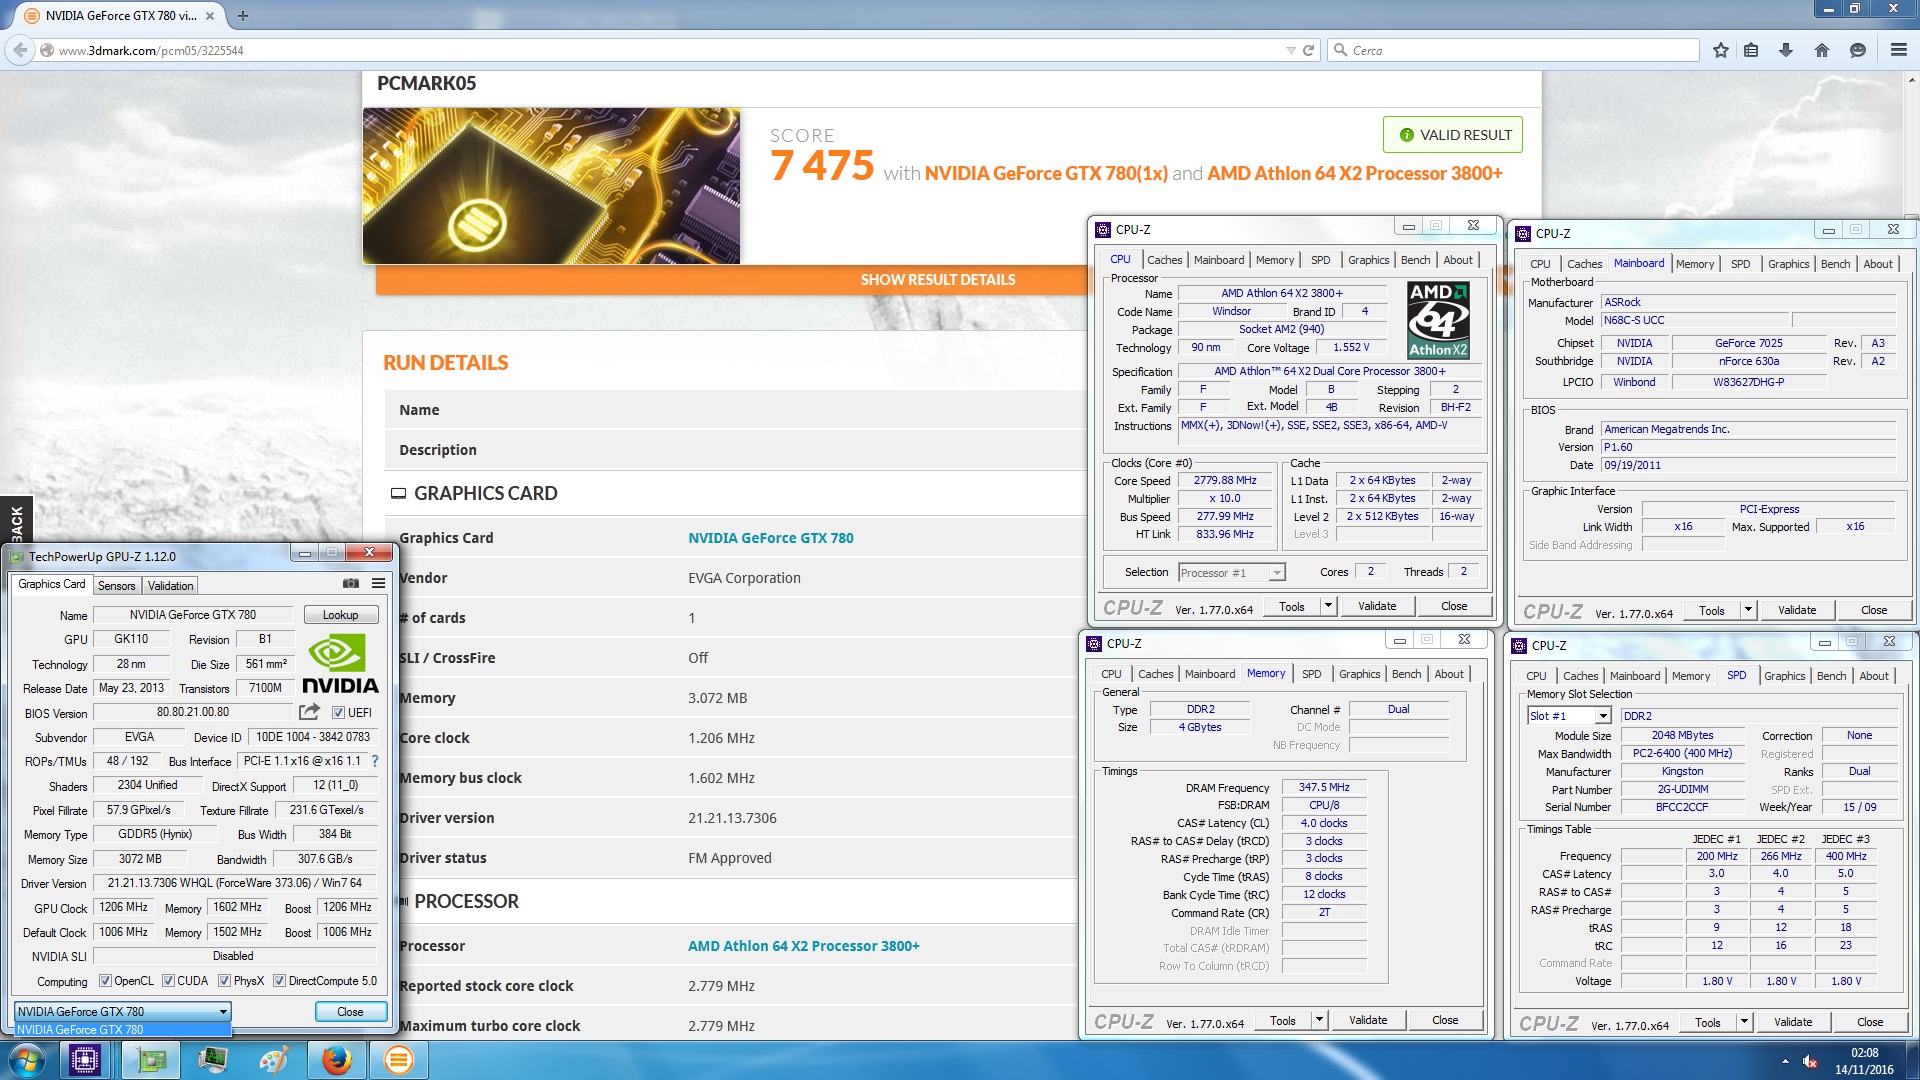Expand Tools arrow in CPU-Z Memory window
Viewport: 1920px width, 1080px height.
(1319, 1020)
